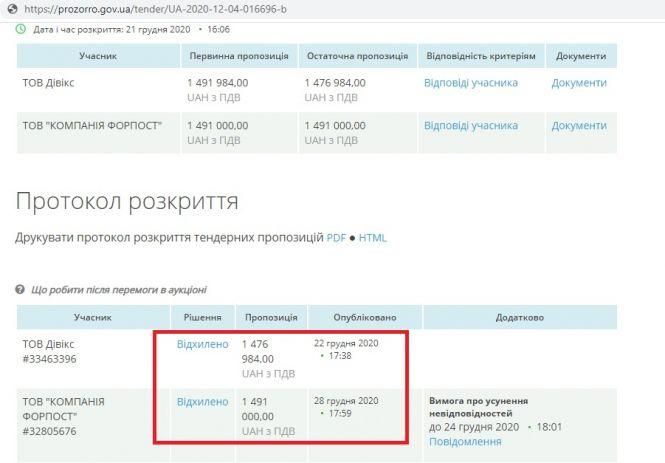Open the HTML version of disclosure protocol

click(373, 238)
